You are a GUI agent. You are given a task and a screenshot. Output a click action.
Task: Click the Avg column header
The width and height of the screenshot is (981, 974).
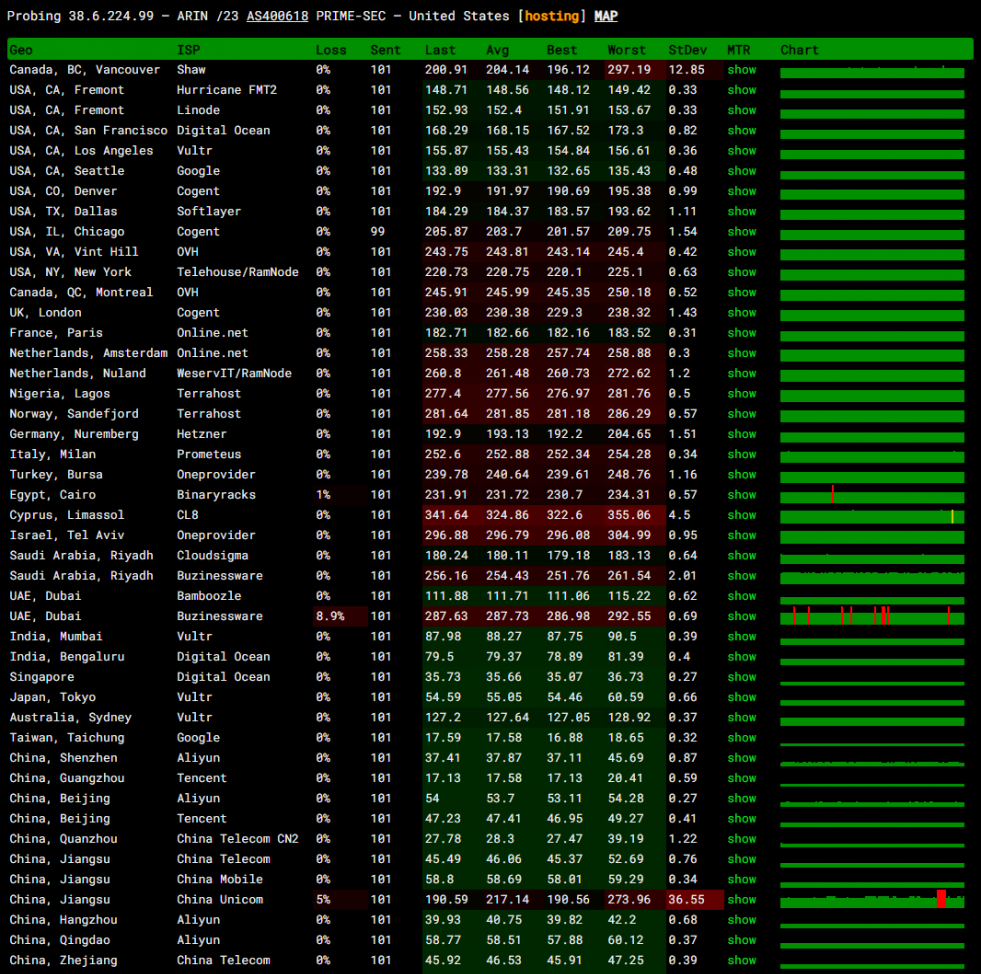[497, 50]
